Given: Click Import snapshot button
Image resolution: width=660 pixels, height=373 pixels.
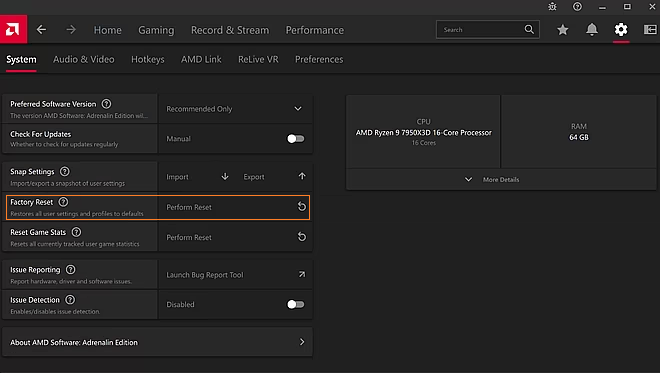Looking at the screenshot, I should click(197, 177).
